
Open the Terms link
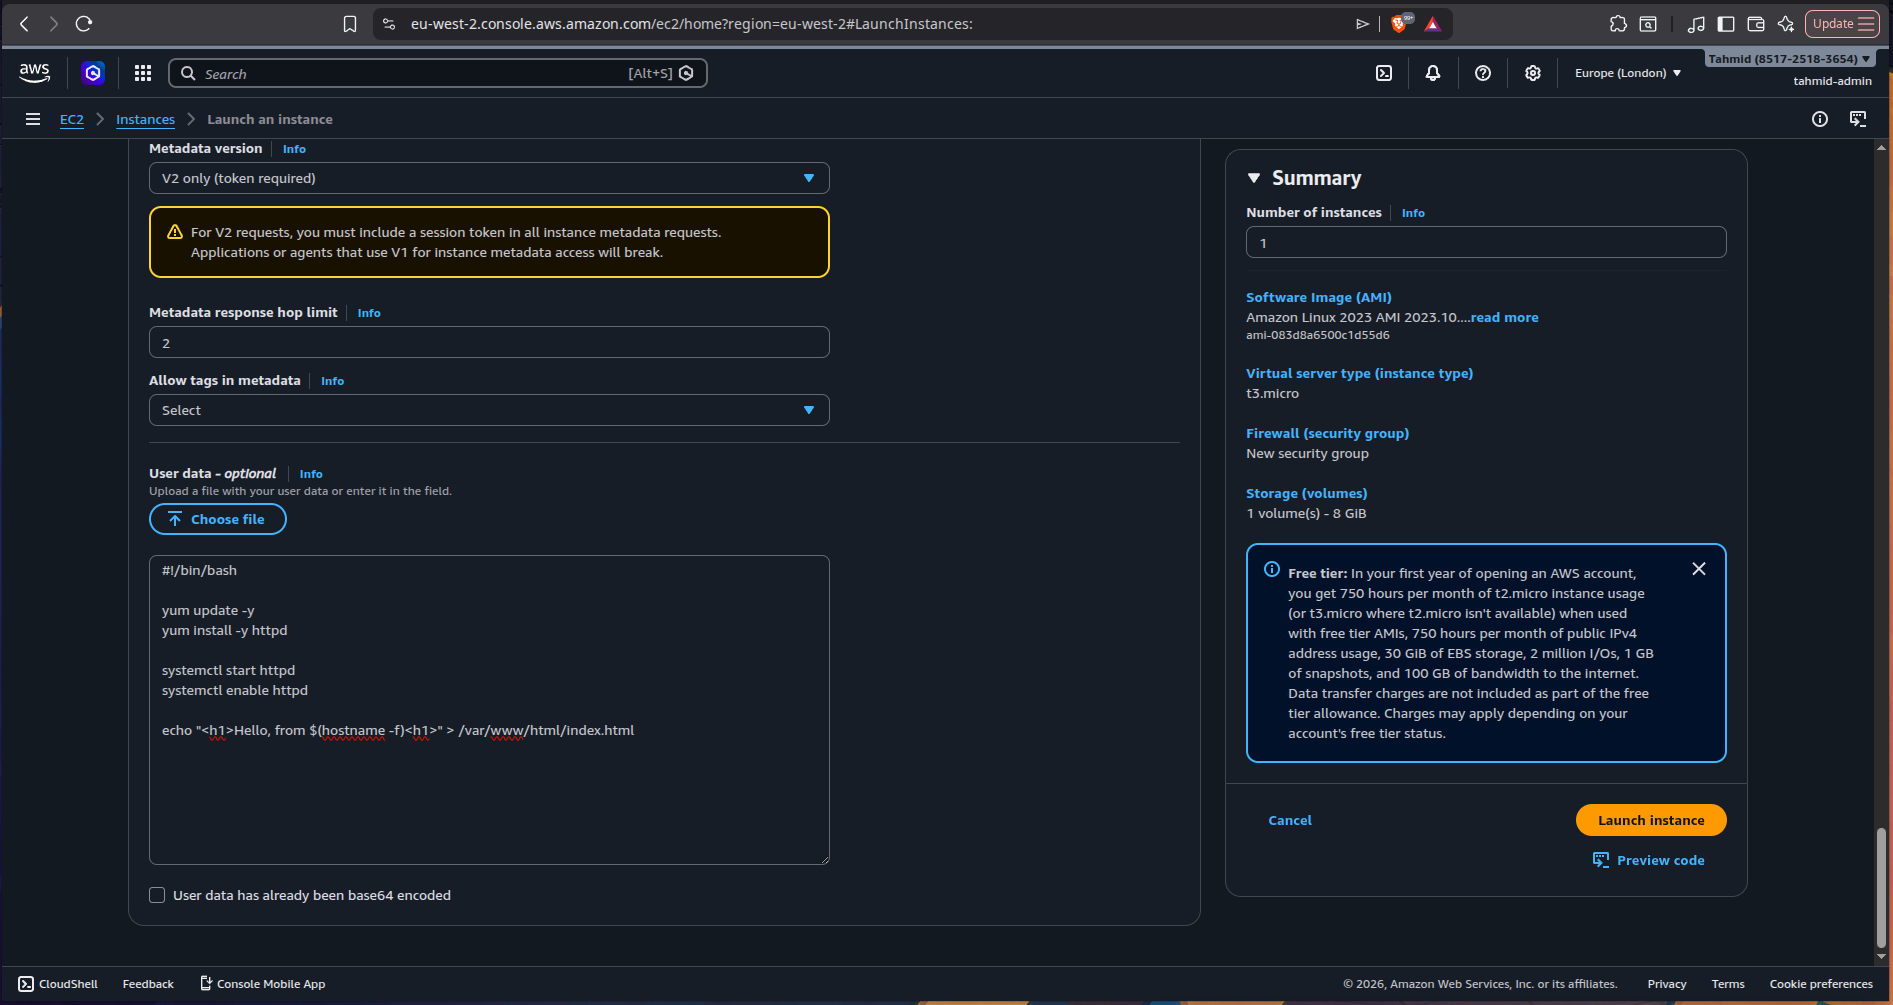1728,984
